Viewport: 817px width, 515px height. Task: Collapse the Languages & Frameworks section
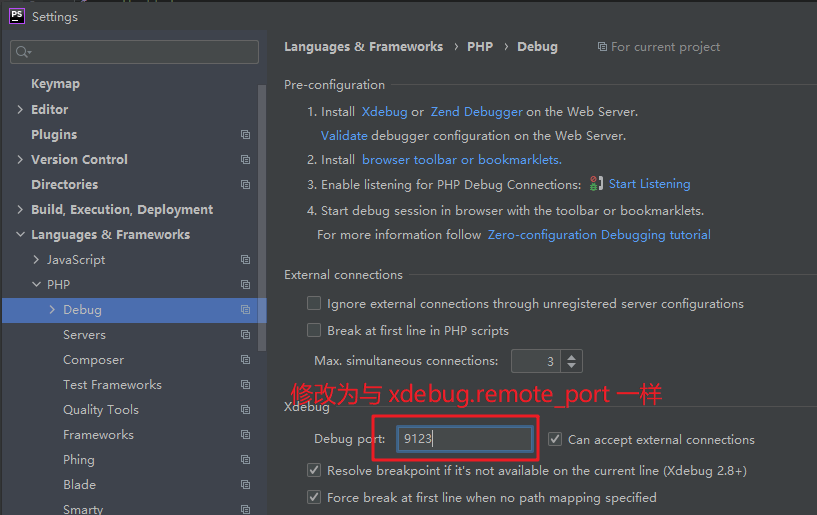pos(20,235)
